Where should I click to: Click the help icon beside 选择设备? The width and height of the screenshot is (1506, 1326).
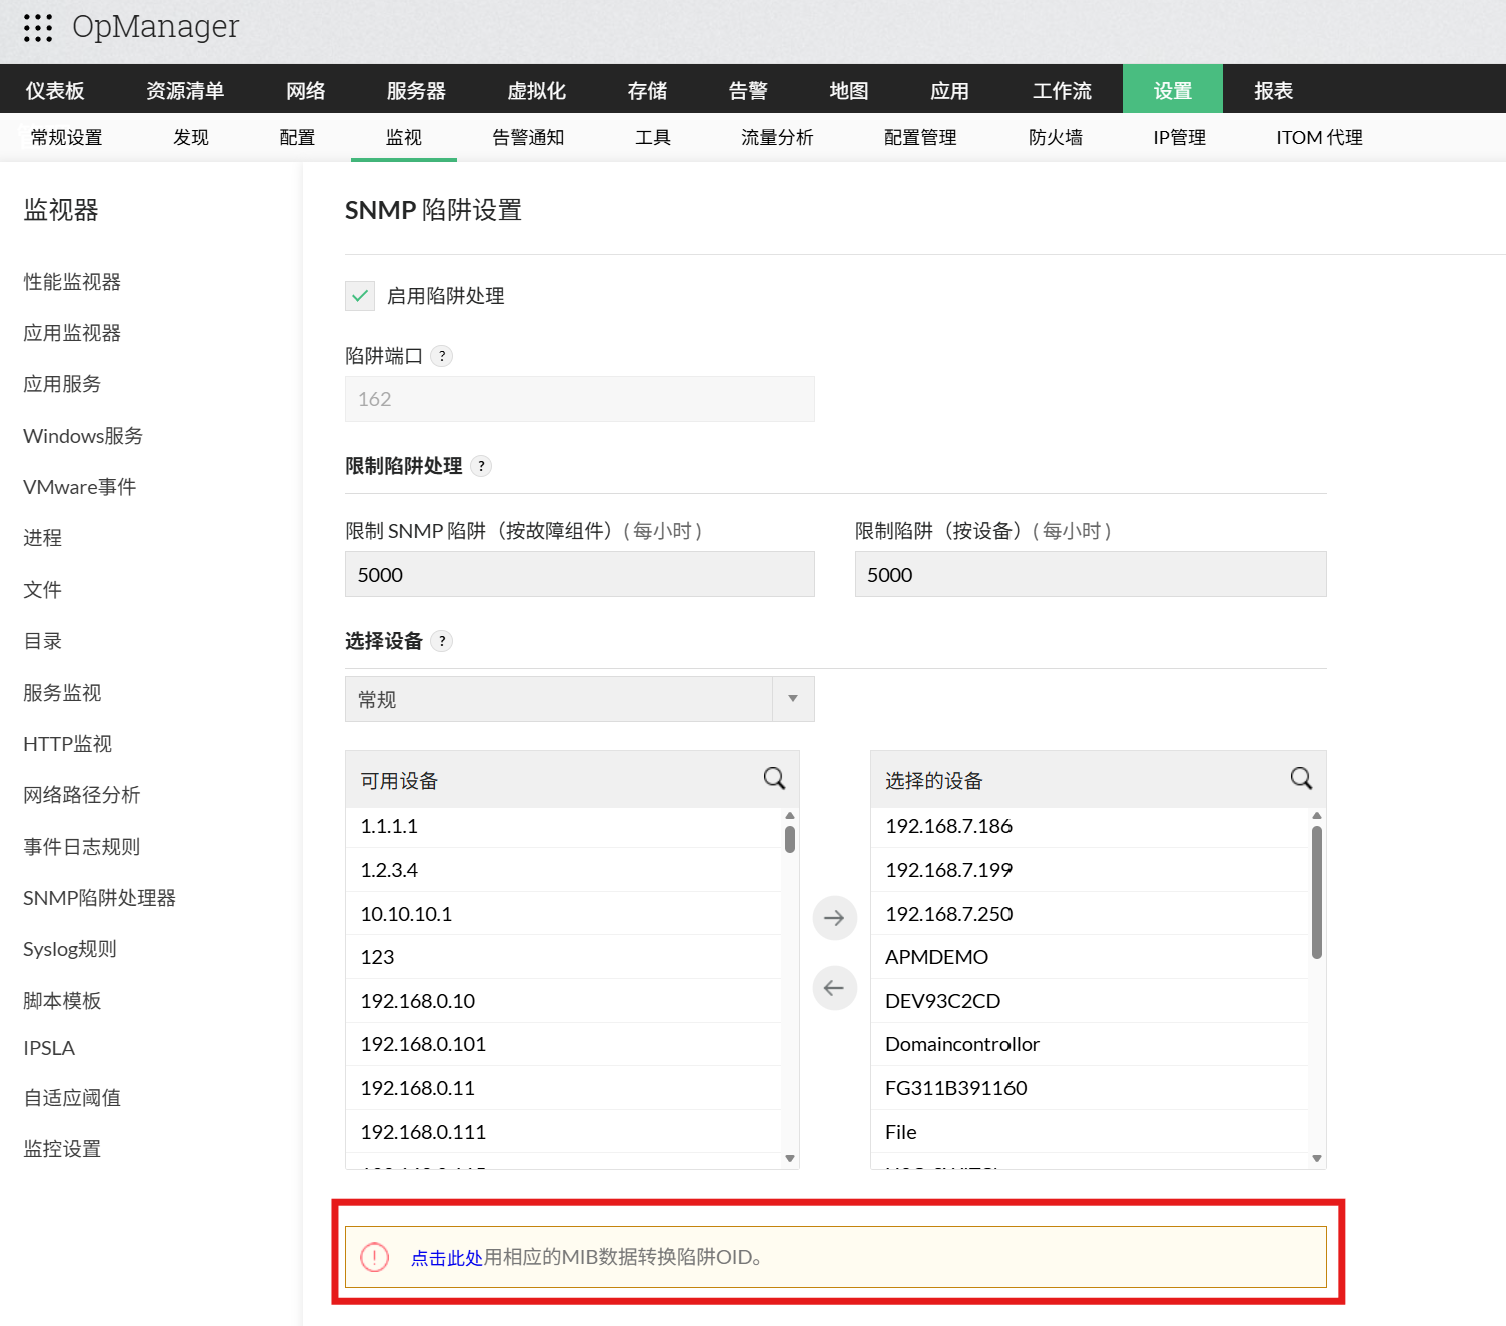coord(442,641)
